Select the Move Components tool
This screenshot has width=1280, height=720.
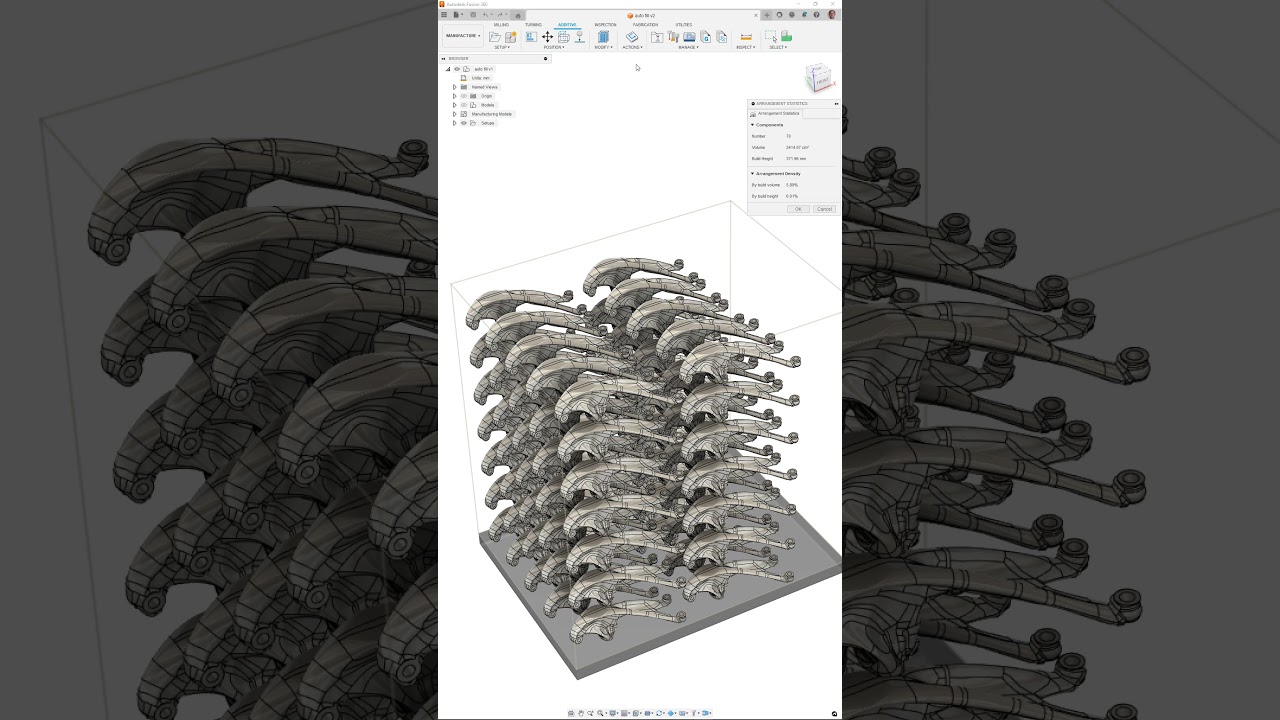pyautogui.click(x=548, y=37)
